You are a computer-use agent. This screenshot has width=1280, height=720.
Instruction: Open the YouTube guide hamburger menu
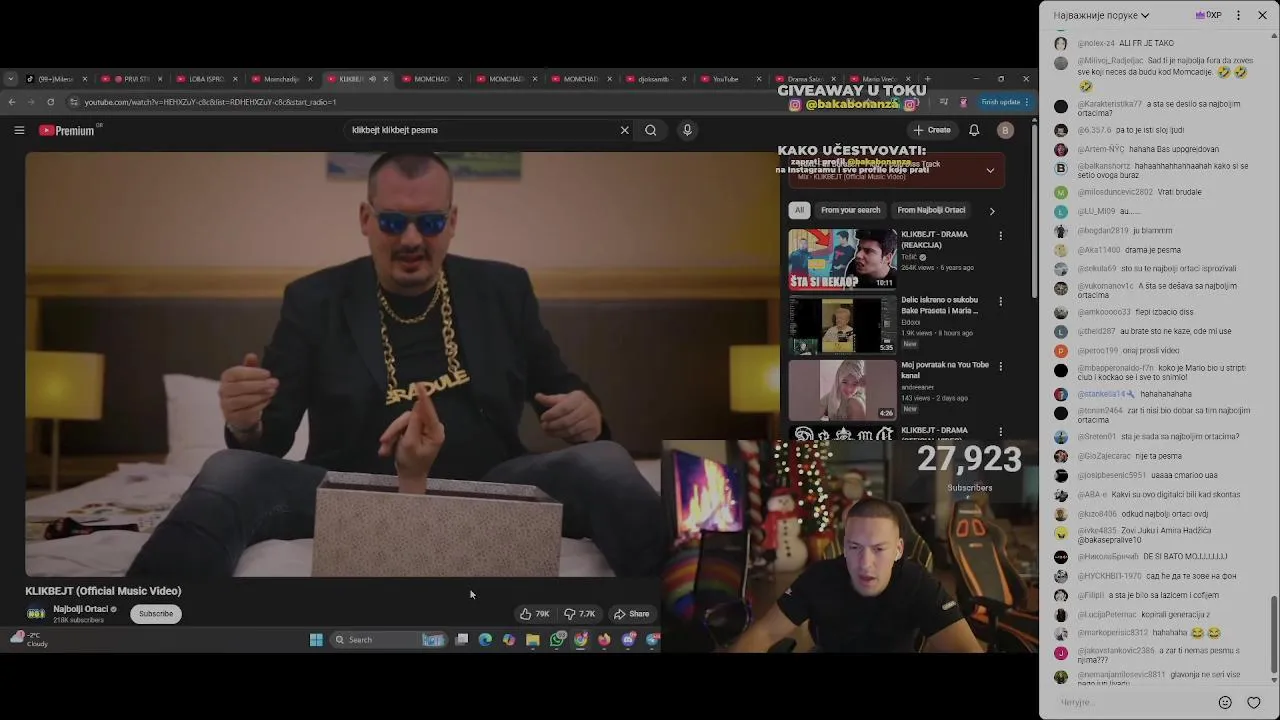click(x=19, y=130)
